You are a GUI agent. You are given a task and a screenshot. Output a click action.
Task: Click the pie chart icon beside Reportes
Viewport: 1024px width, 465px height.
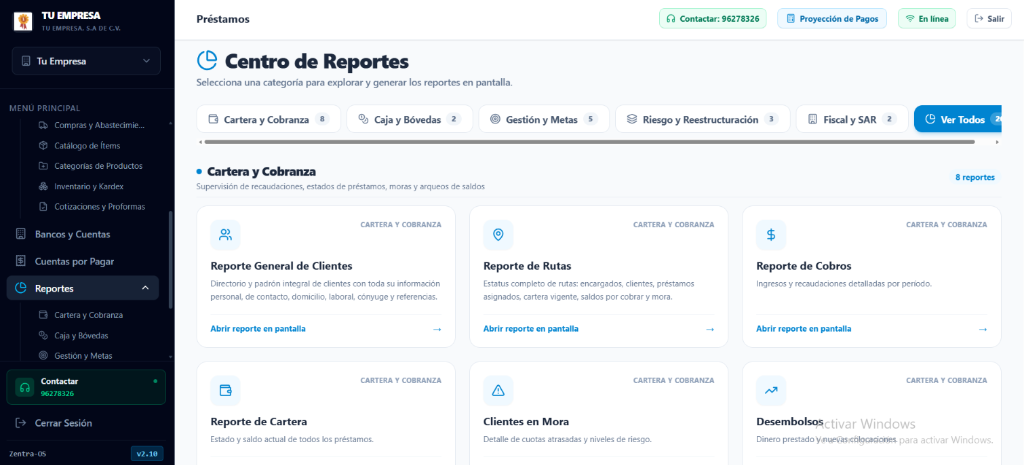[20, 288]
